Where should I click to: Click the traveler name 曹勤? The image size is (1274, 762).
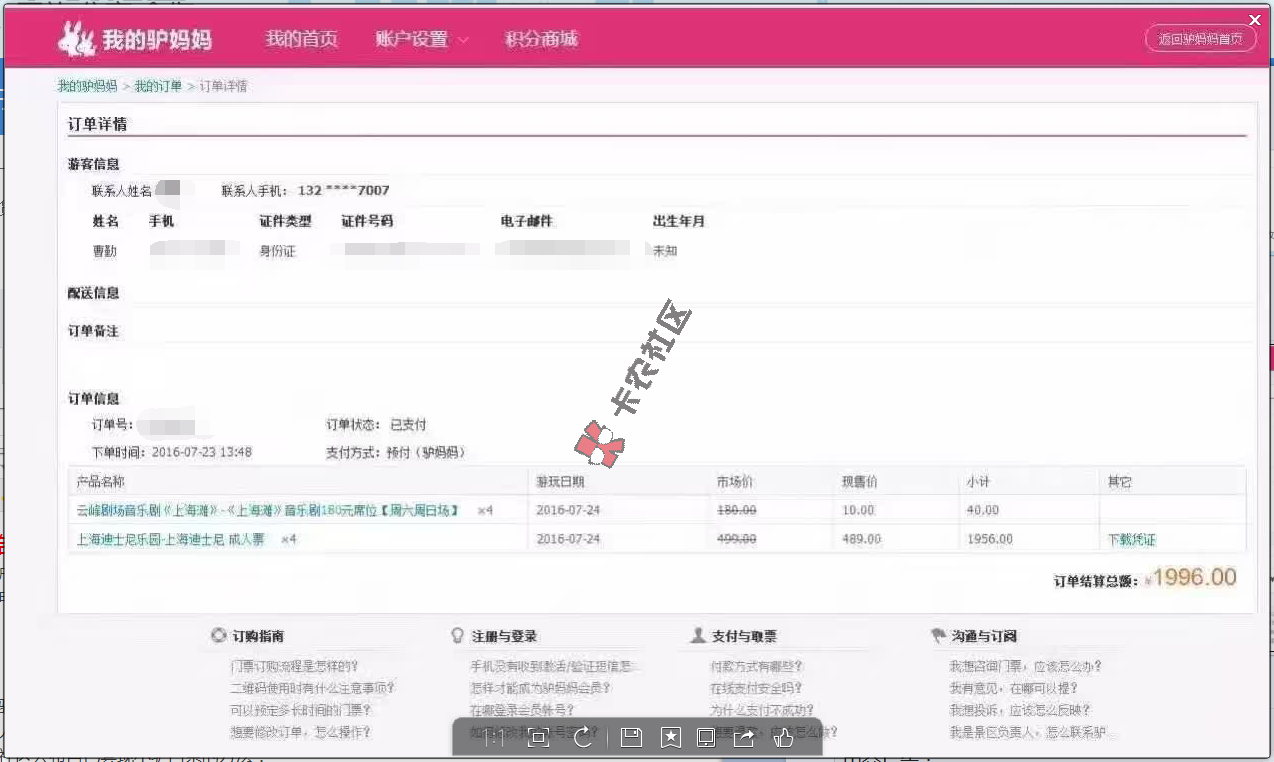(x=105, y=251)
